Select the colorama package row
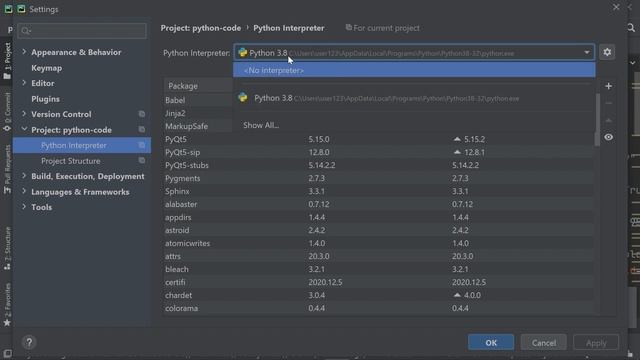Viewport: 640px width, 360px height. point(379,308)
